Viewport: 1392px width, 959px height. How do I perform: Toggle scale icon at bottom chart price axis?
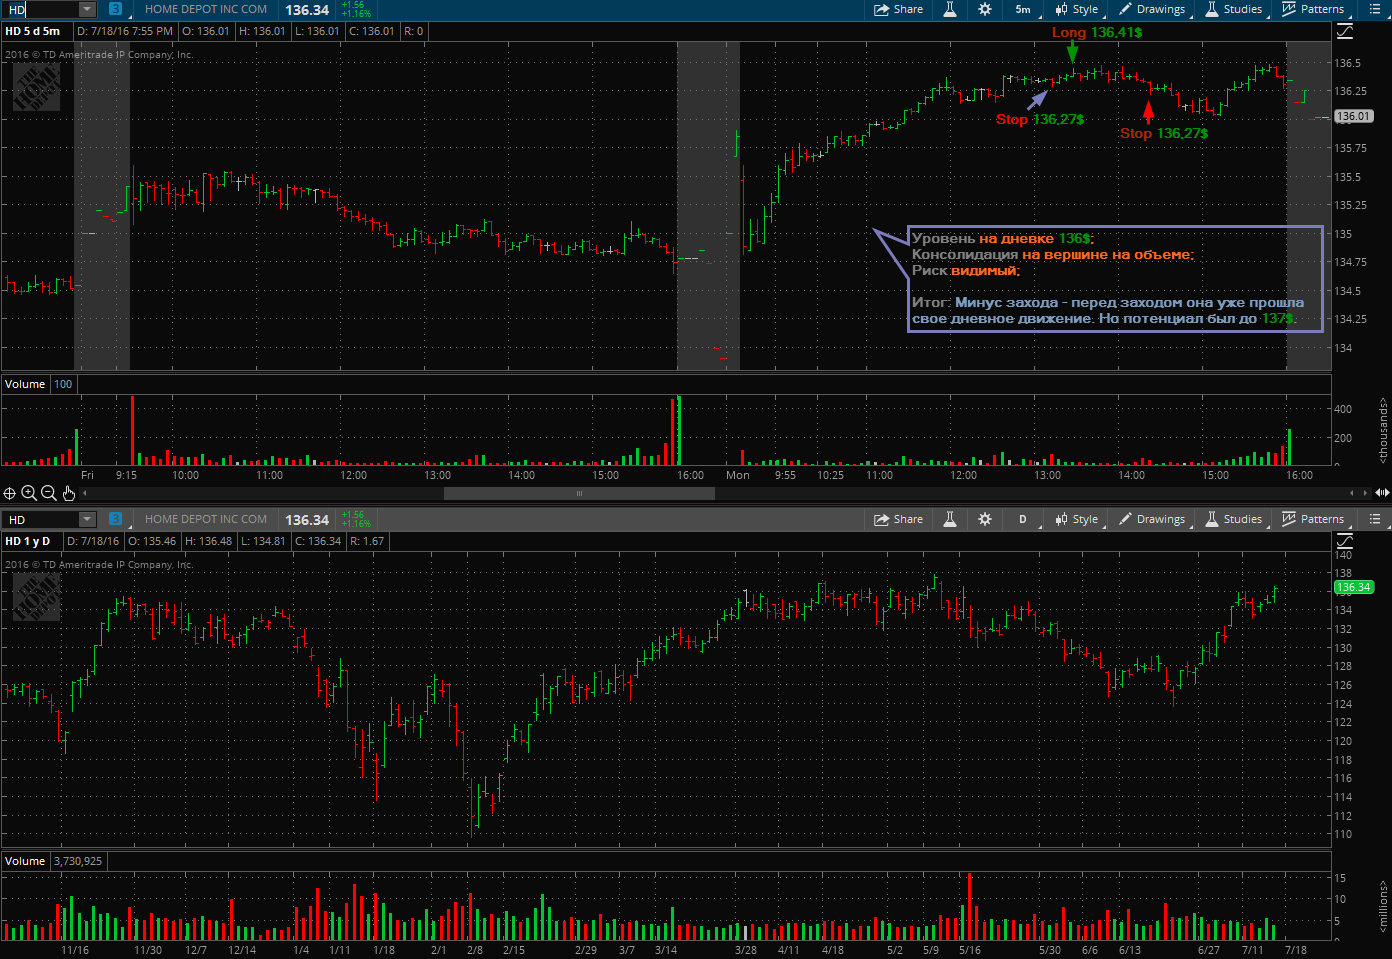click(1345, 541)
